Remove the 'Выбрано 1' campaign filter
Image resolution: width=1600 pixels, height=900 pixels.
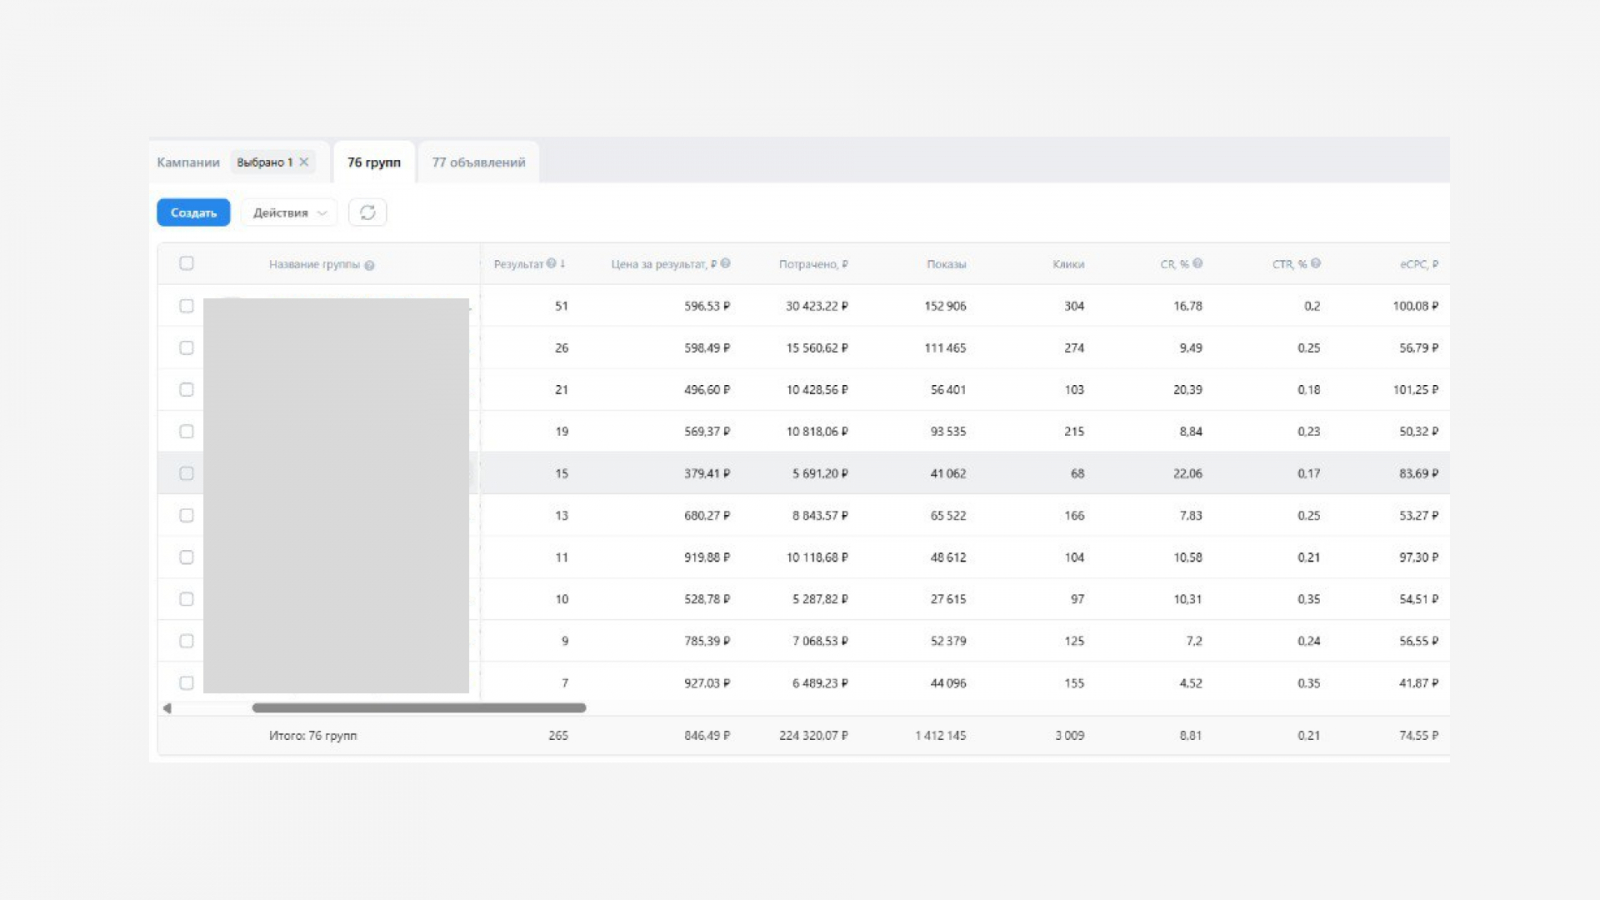(x=304, y=162)
